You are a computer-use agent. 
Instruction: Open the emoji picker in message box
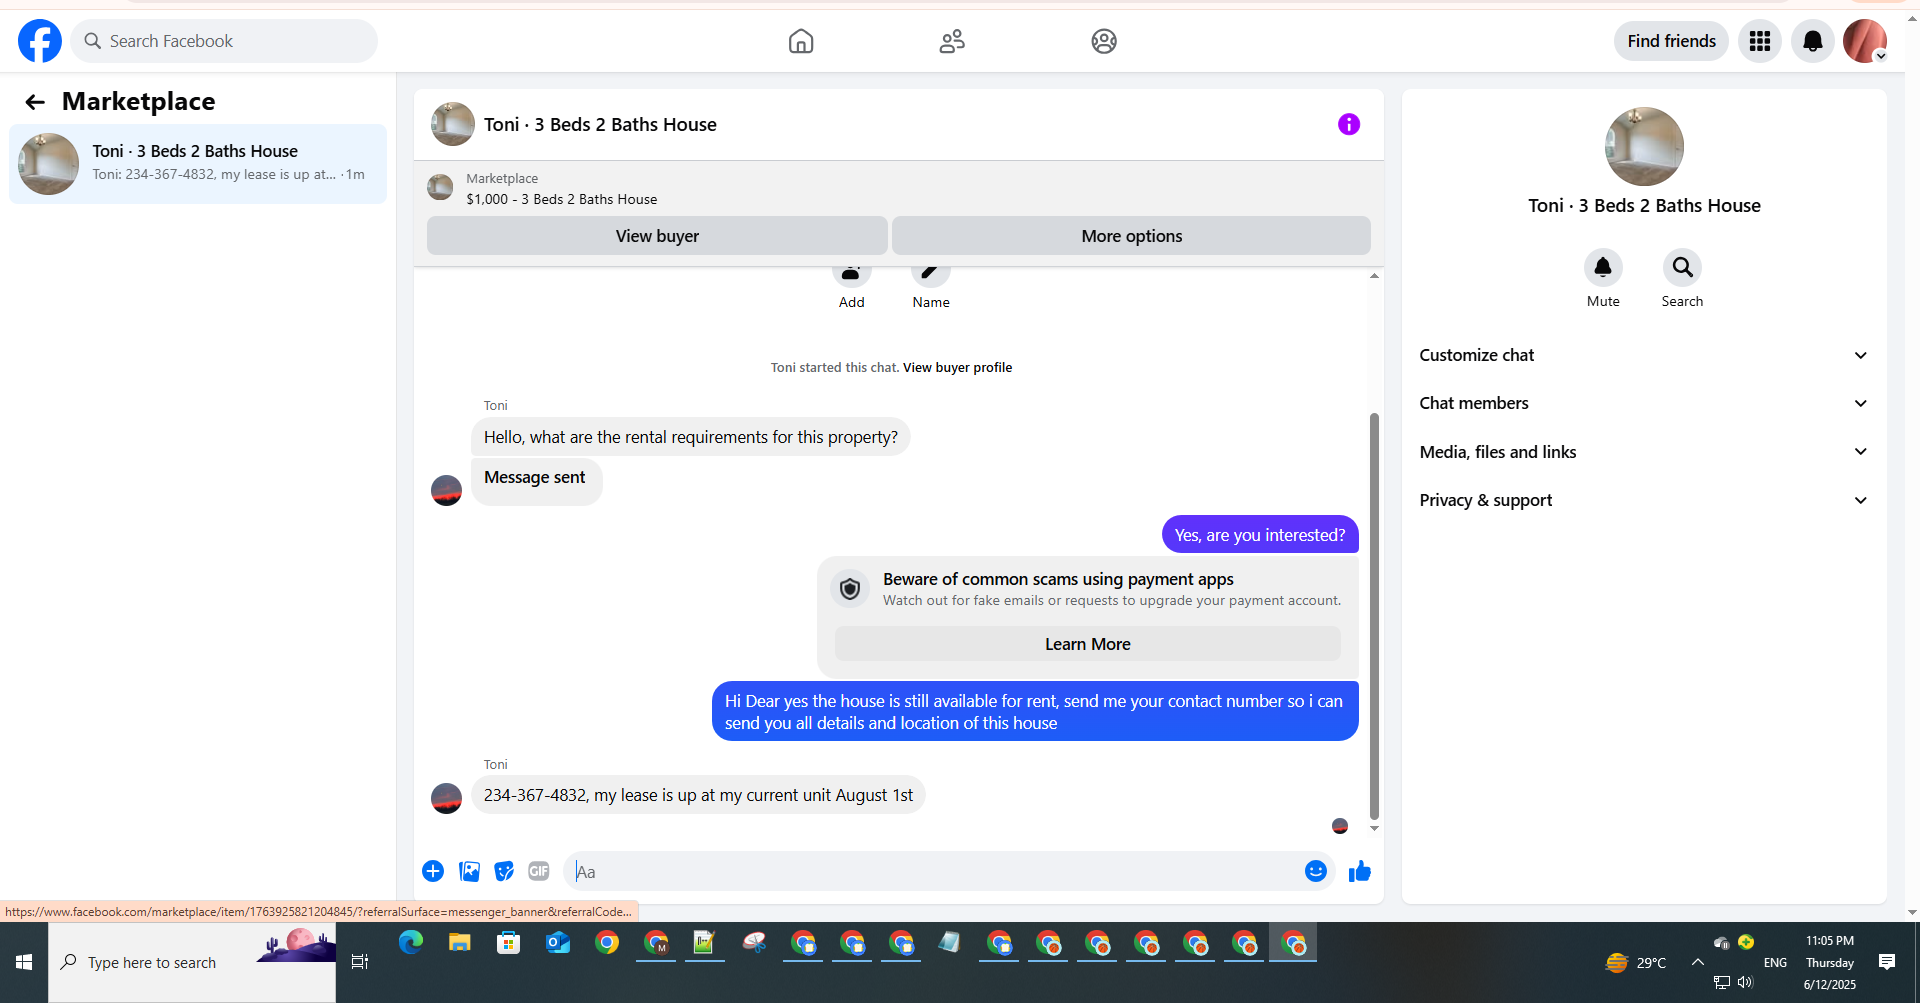[x=1316, y=871]
